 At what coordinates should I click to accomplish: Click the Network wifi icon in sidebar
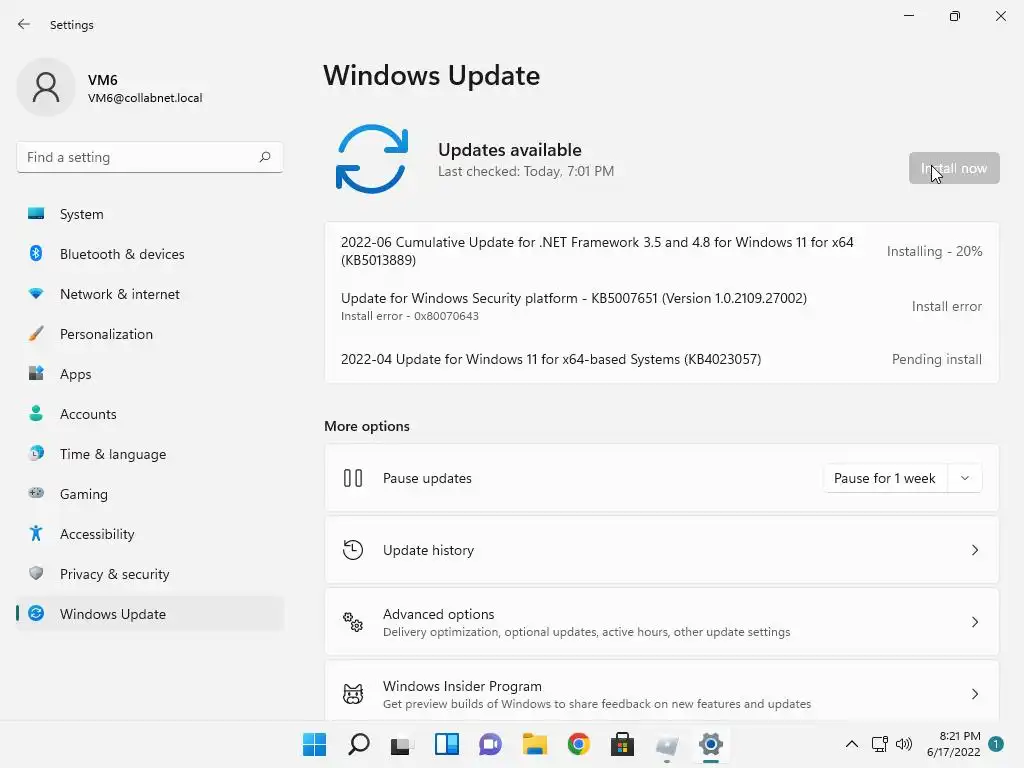(36, 294)
